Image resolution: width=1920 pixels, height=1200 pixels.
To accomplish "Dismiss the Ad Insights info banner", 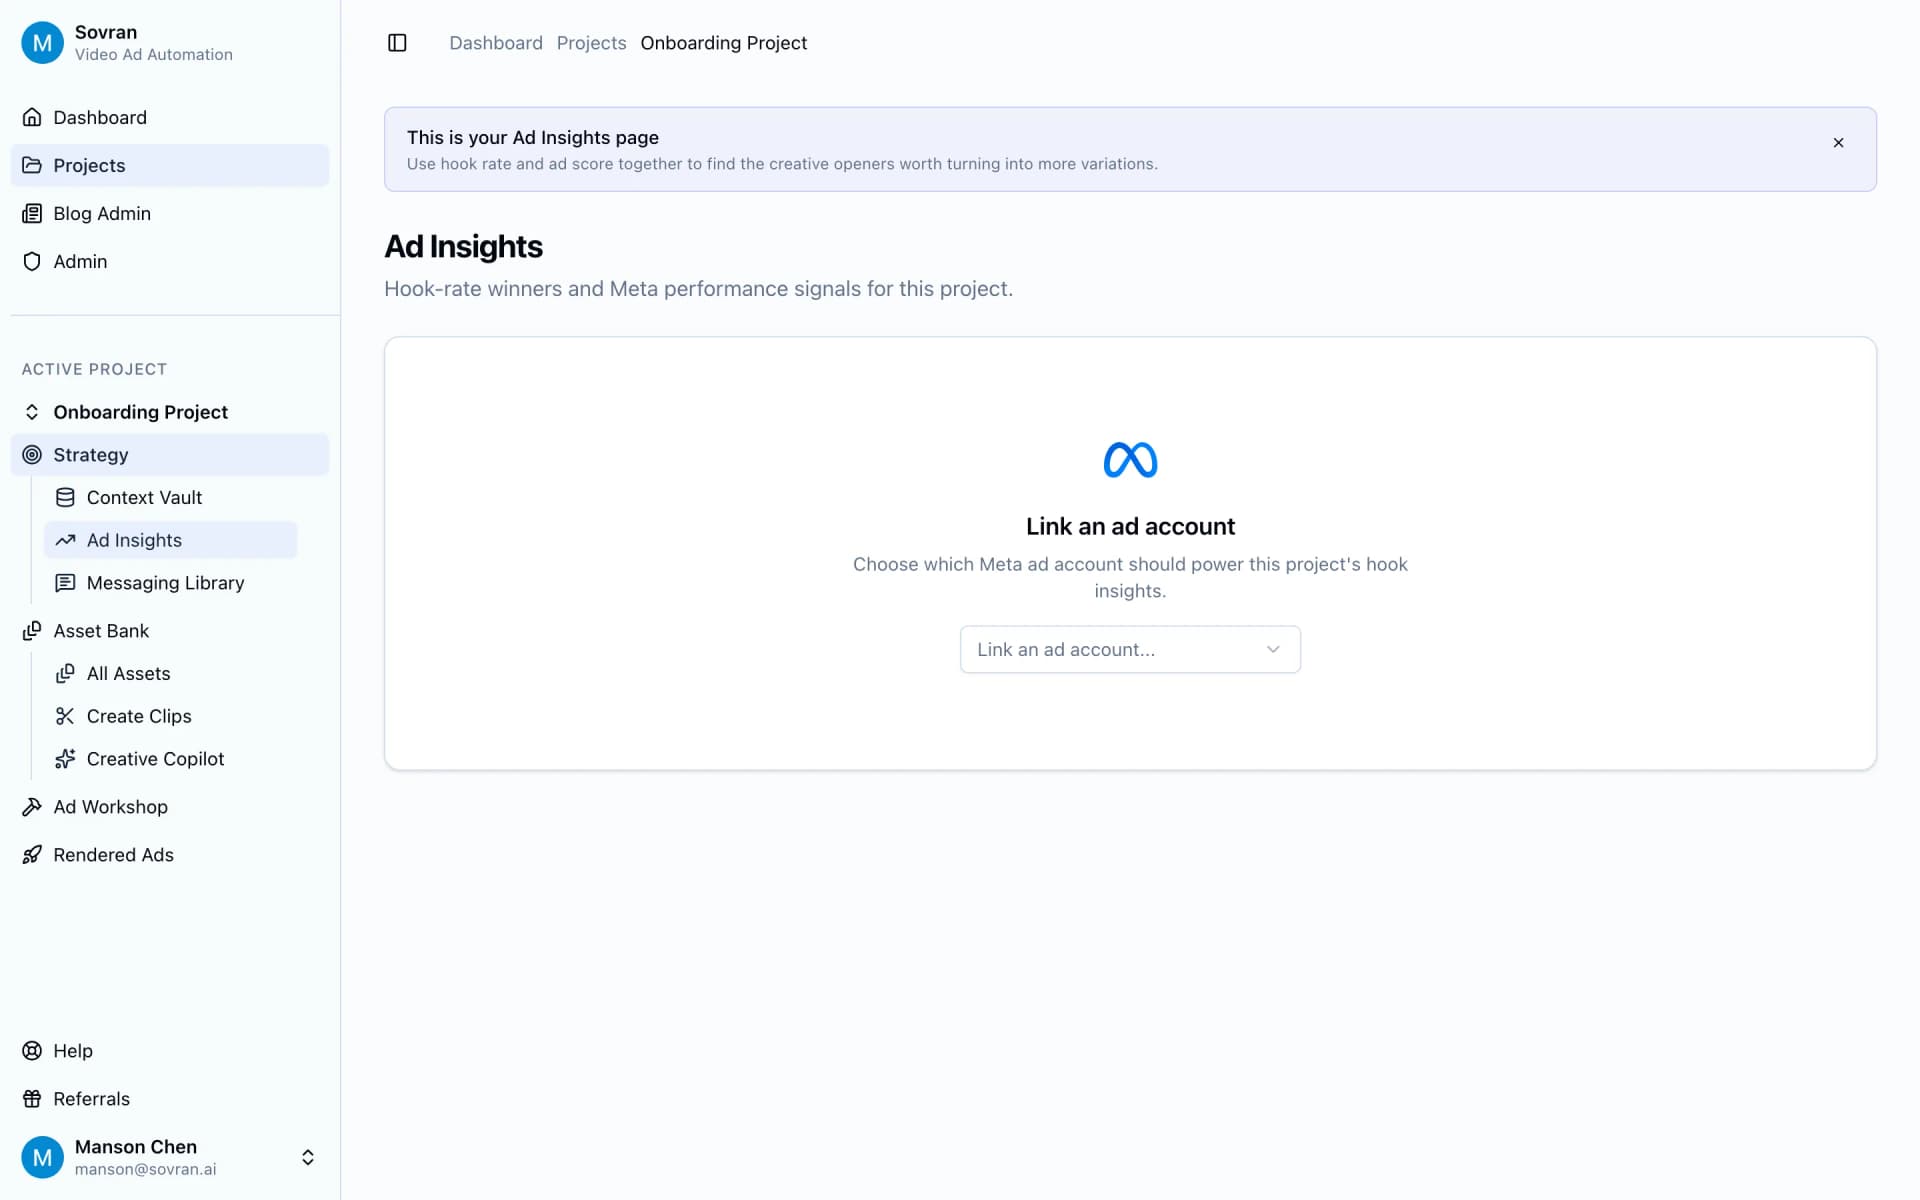I will click(1838, 143).
